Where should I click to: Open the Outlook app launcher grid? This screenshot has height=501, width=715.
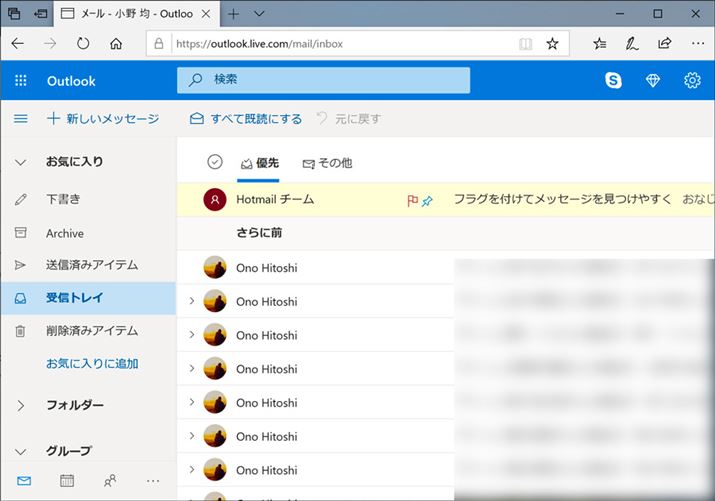pyautogui.click(x=21, y=81)
